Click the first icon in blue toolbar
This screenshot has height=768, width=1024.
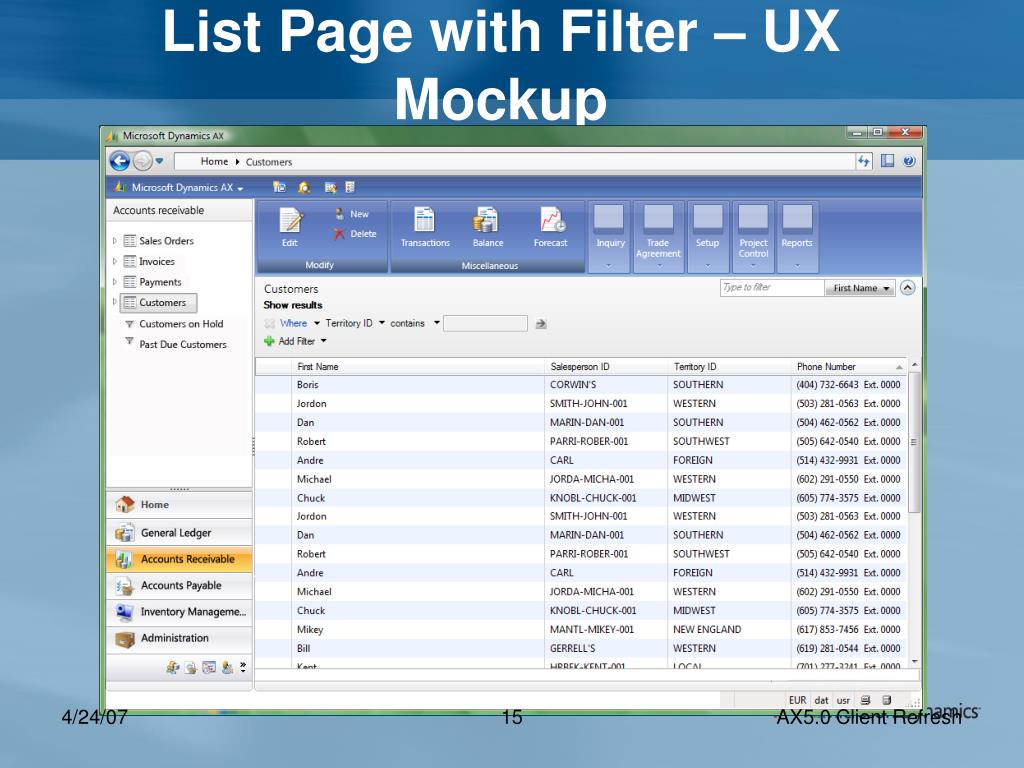point(280,187)
